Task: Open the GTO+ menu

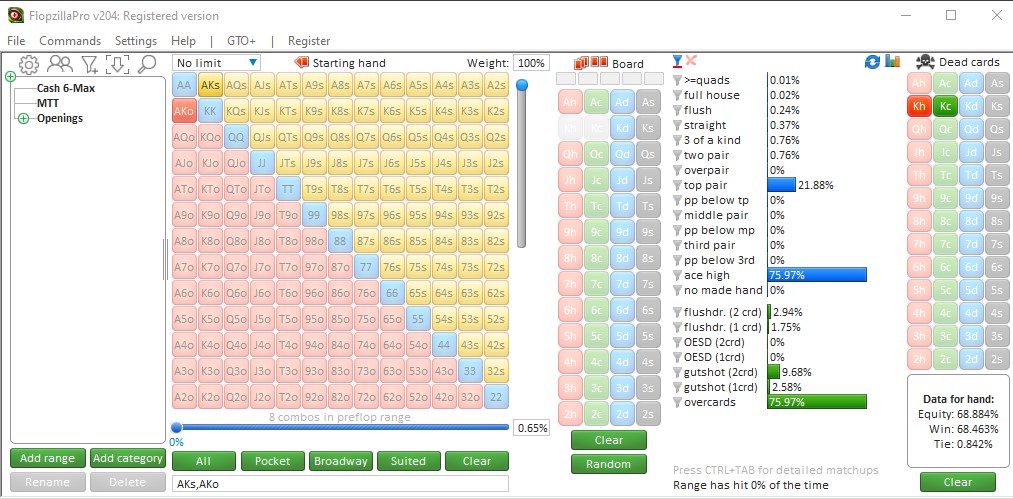Action: click(x=241, y=41)
